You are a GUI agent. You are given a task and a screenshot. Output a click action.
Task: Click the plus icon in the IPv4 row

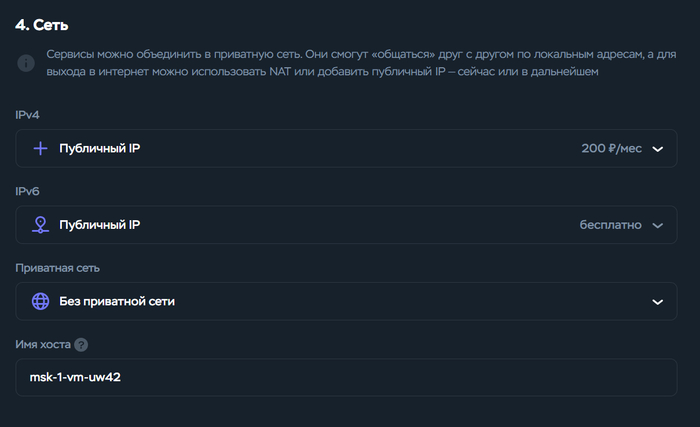[x=41, y=148]
